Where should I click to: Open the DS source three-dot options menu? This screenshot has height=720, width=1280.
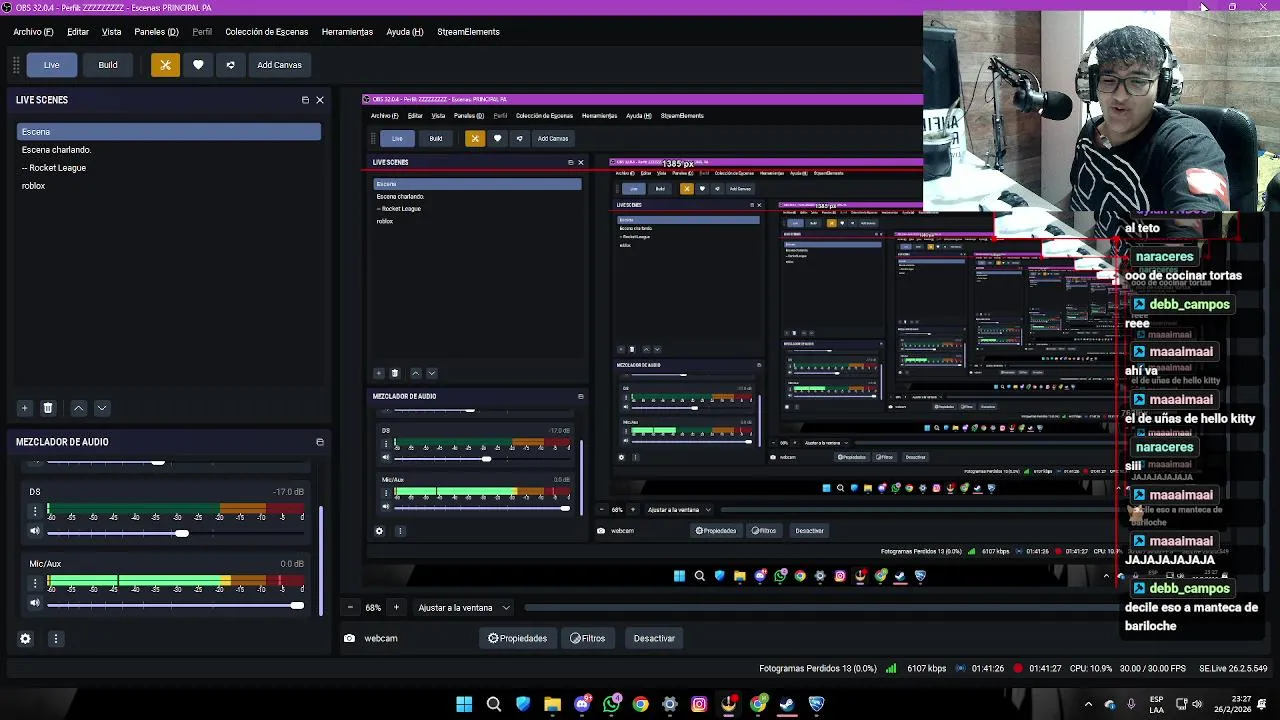35,511
